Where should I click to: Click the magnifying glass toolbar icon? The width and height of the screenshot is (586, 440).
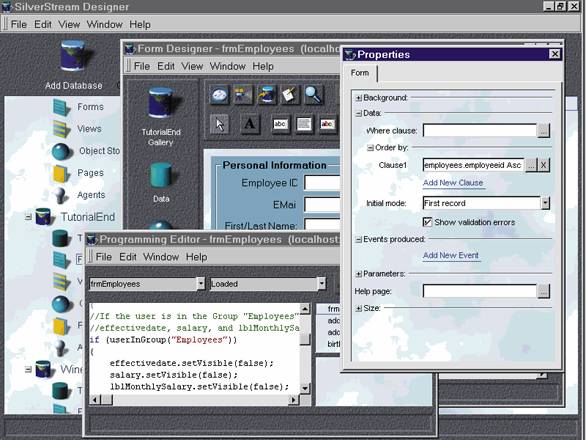coord(313,95)
